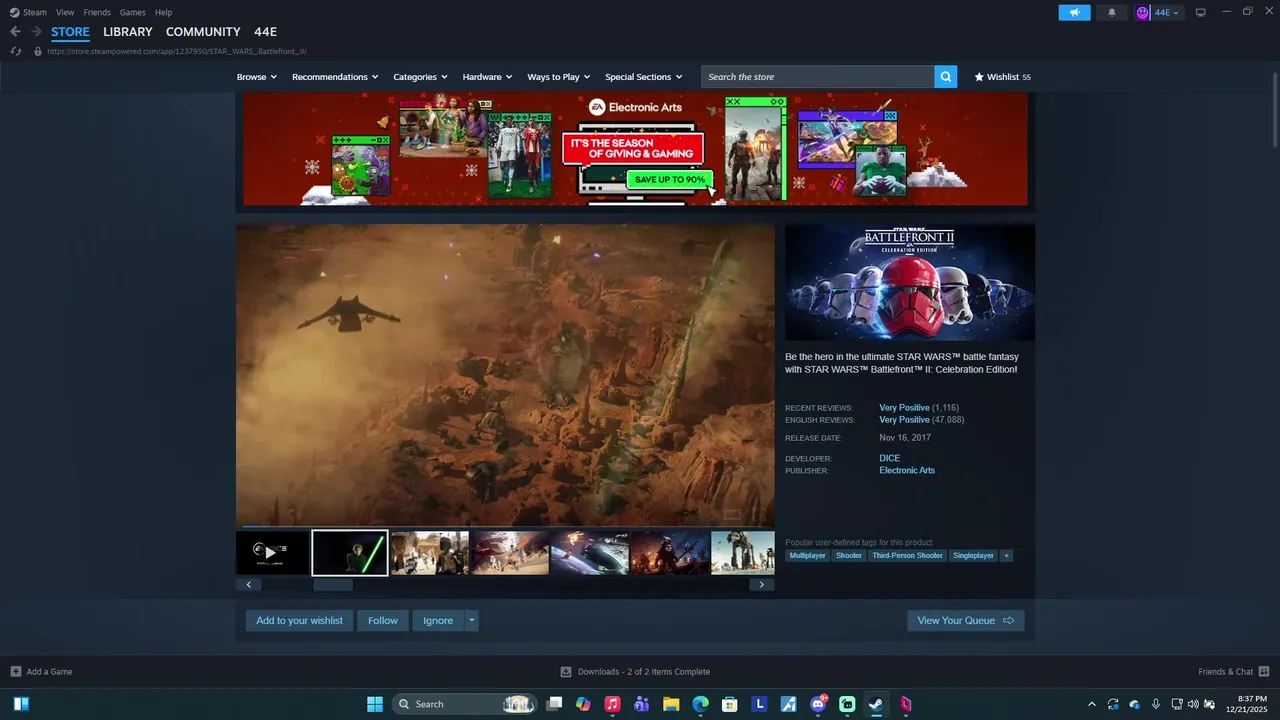Open the 44E account dropdown
1280x720 pixels.
pos(1158,12)
